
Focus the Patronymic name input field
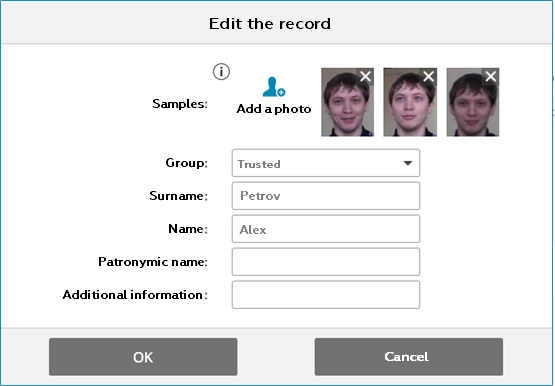pos(326,262)
